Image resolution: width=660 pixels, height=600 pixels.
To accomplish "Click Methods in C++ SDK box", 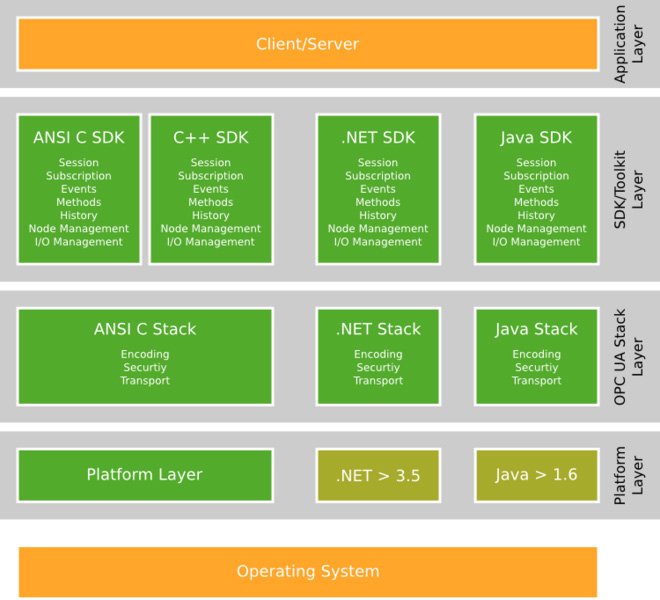I will (210, 202).
